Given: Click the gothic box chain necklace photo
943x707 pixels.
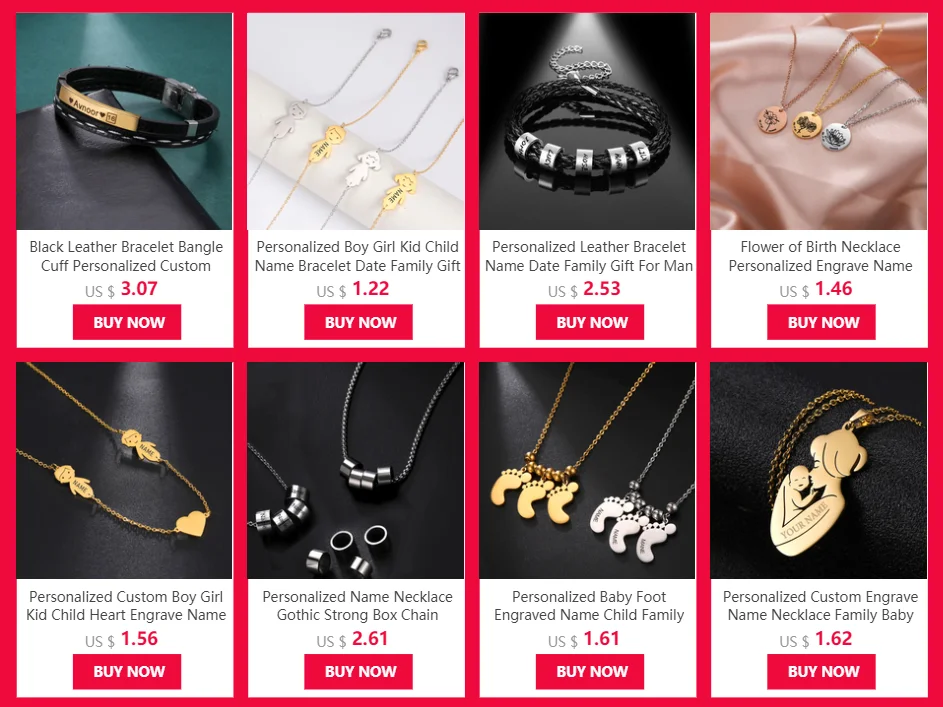Looking at the screenshot, I should 356,470.
